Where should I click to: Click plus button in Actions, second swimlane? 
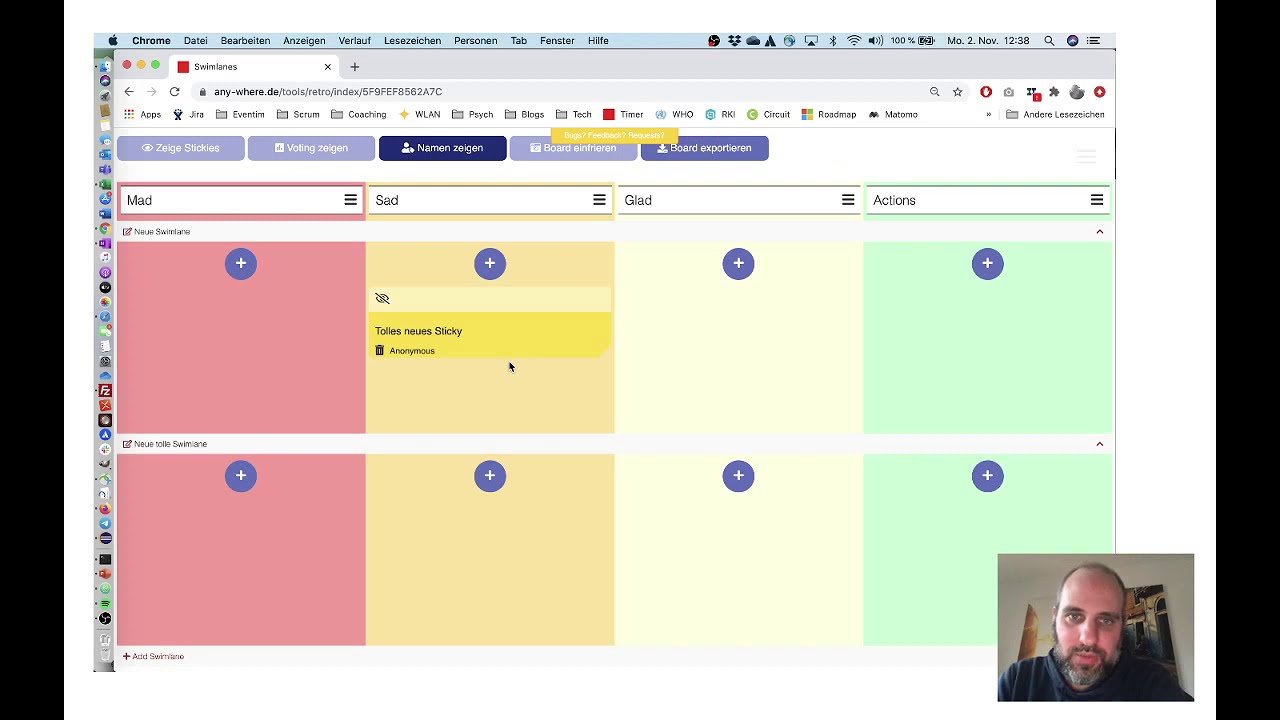pos(987,476)
